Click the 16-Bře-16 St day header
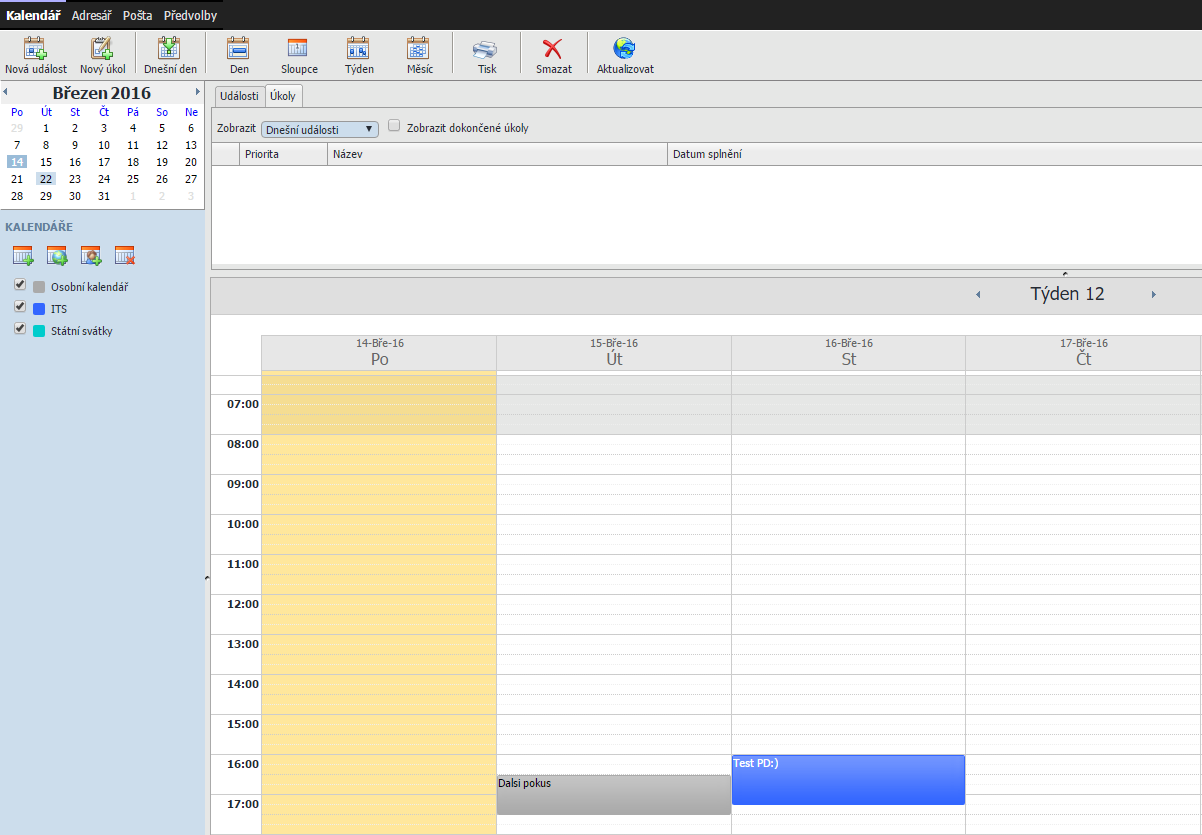Screen dimensions: 1202x835 pyautogui.click(x=849, y=353)
